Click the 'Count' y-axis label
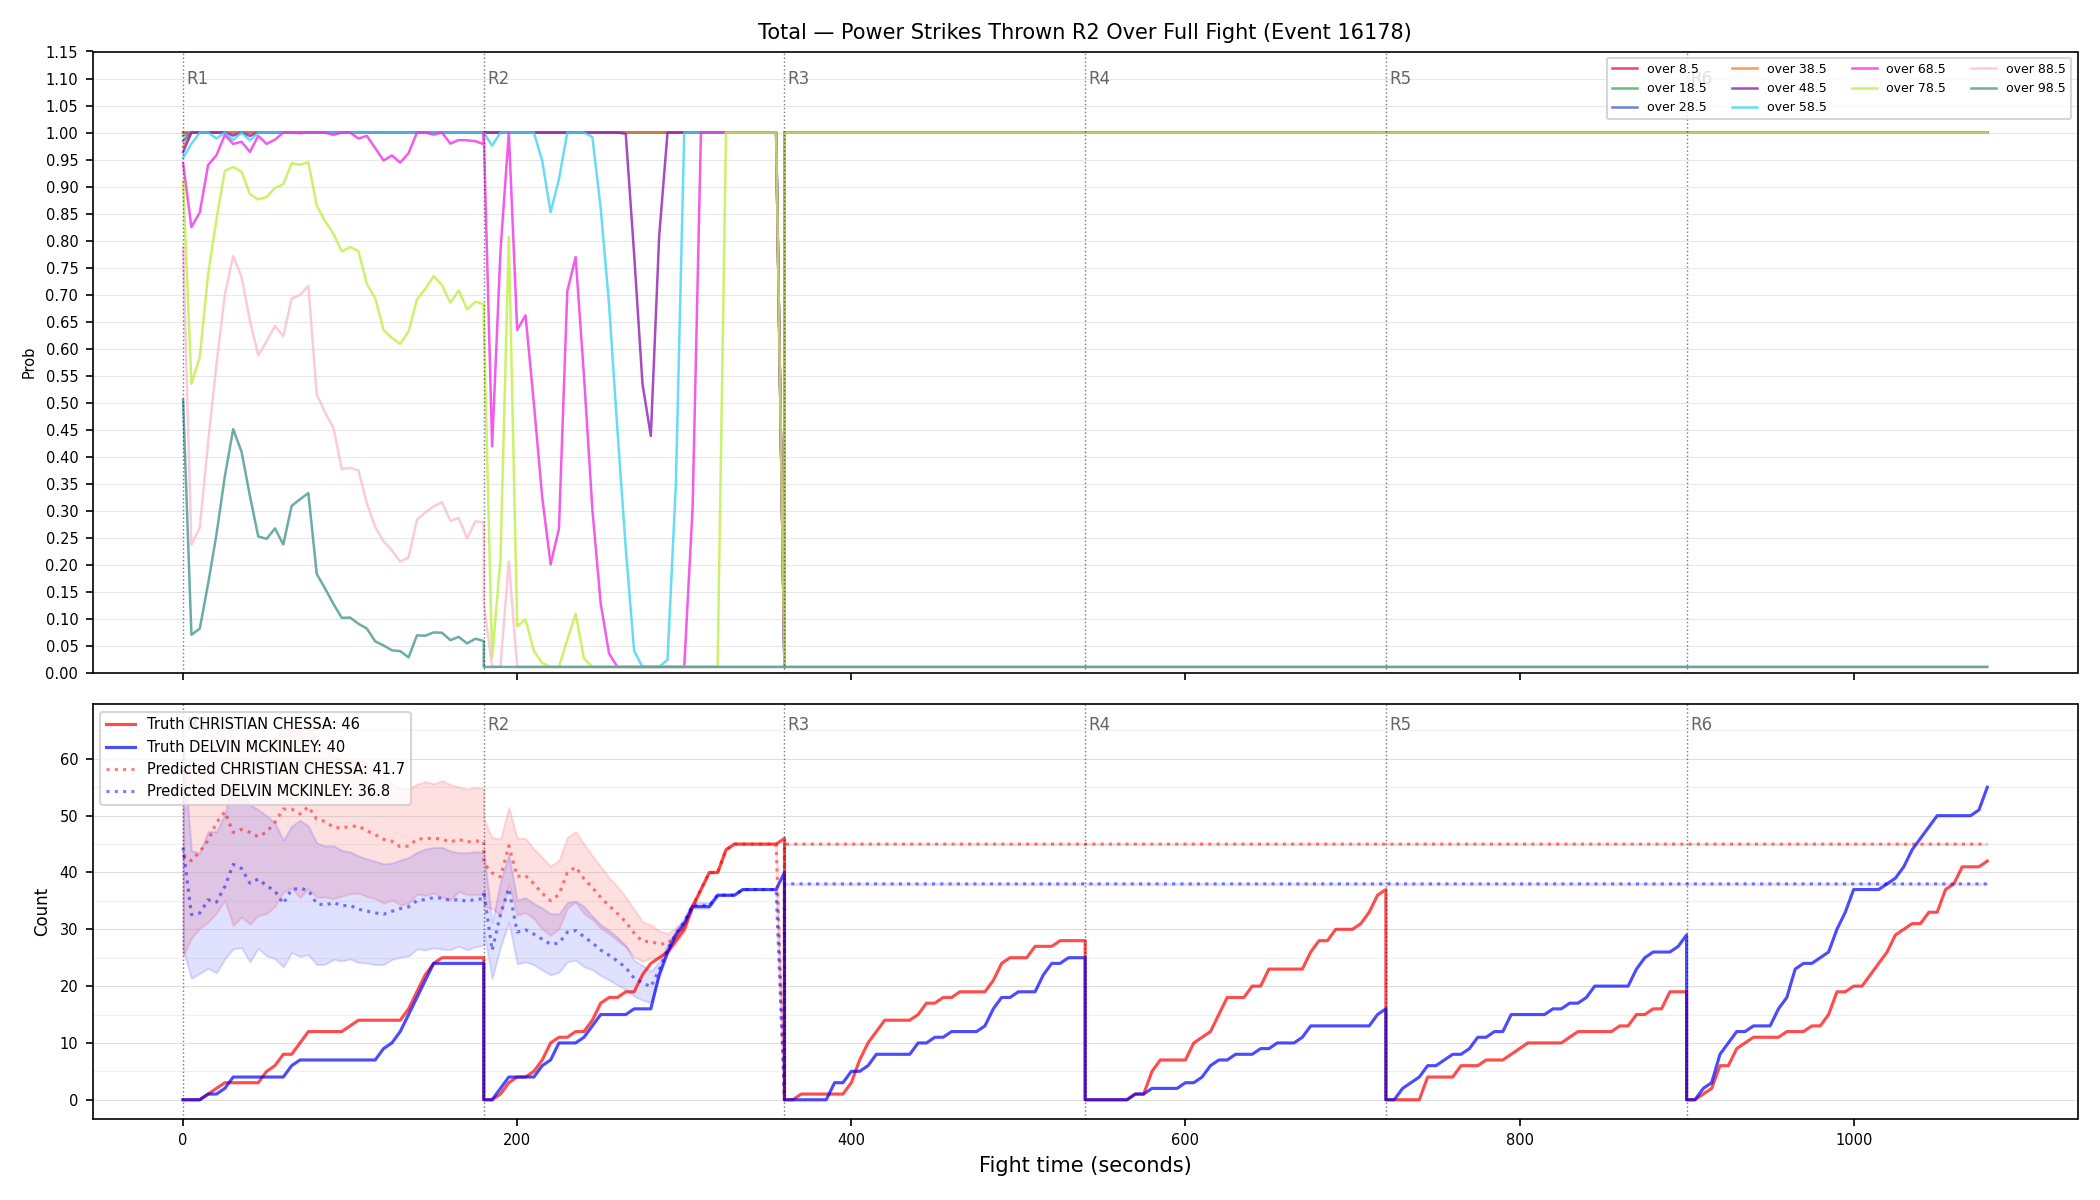The image size is (2100, 1200). (41, 912)
